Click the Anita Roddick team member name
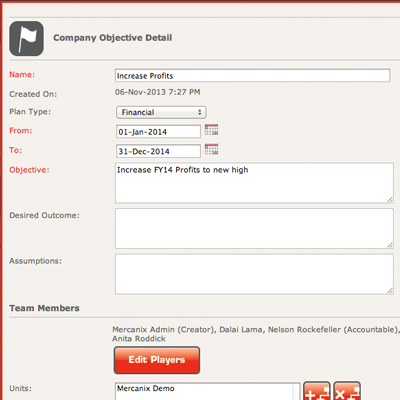 [139, 339]
